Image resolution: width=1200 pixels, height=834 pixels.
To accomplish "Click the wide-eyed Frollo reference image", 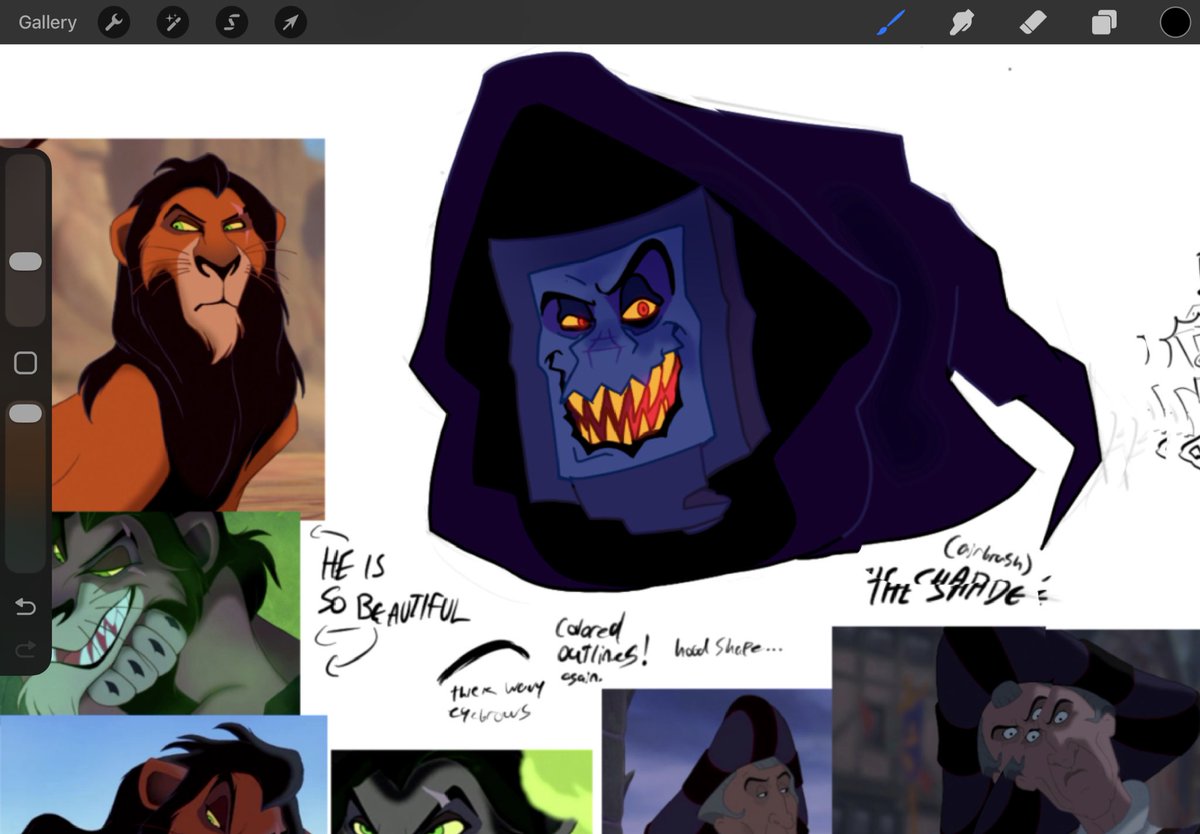I will 1016,730.
